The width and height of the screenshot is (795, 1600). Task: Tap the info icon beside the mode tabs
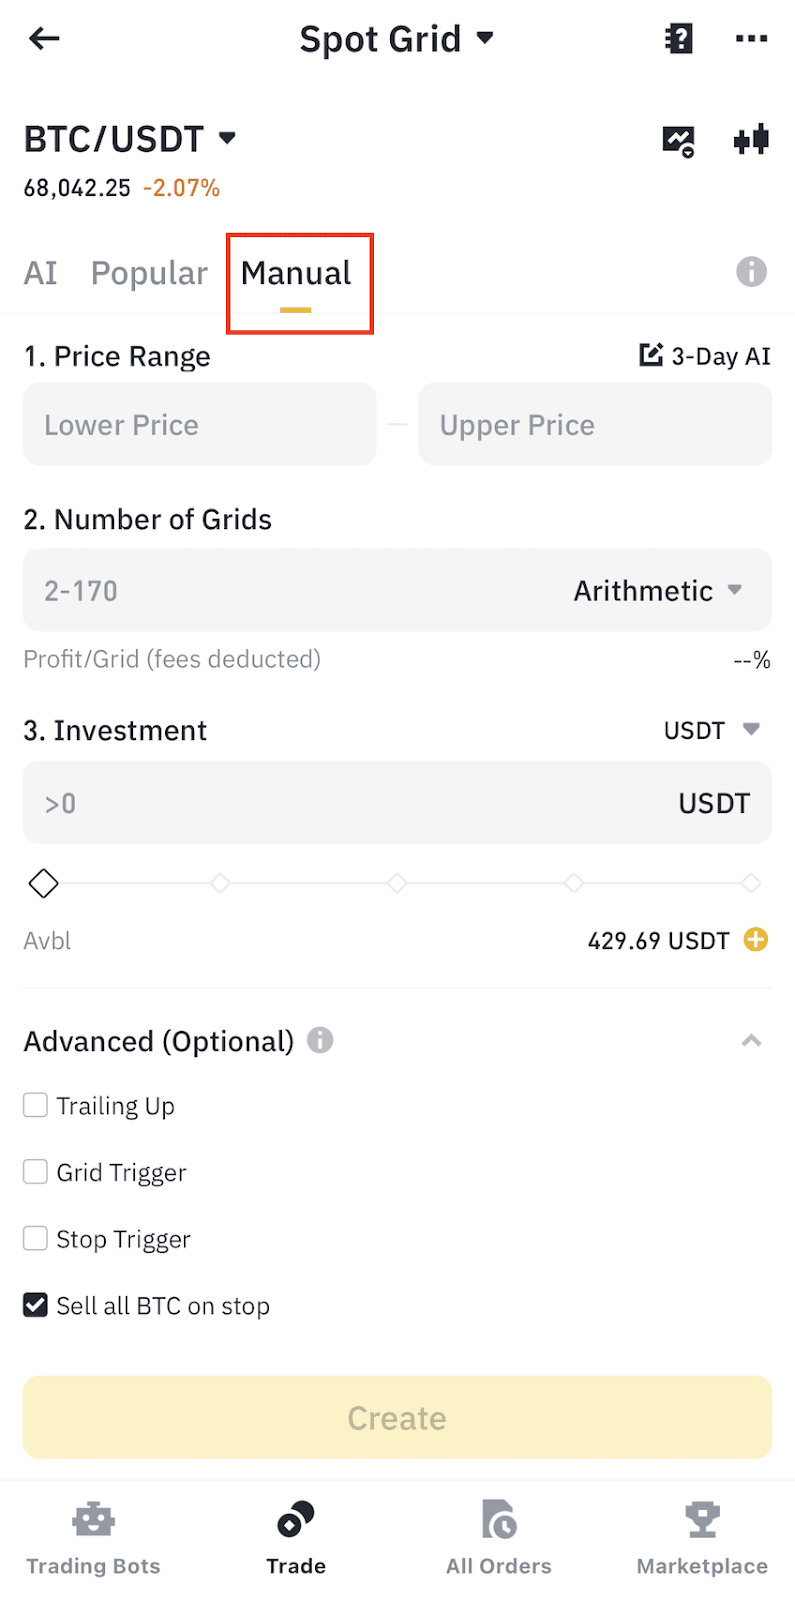[751, 272]
